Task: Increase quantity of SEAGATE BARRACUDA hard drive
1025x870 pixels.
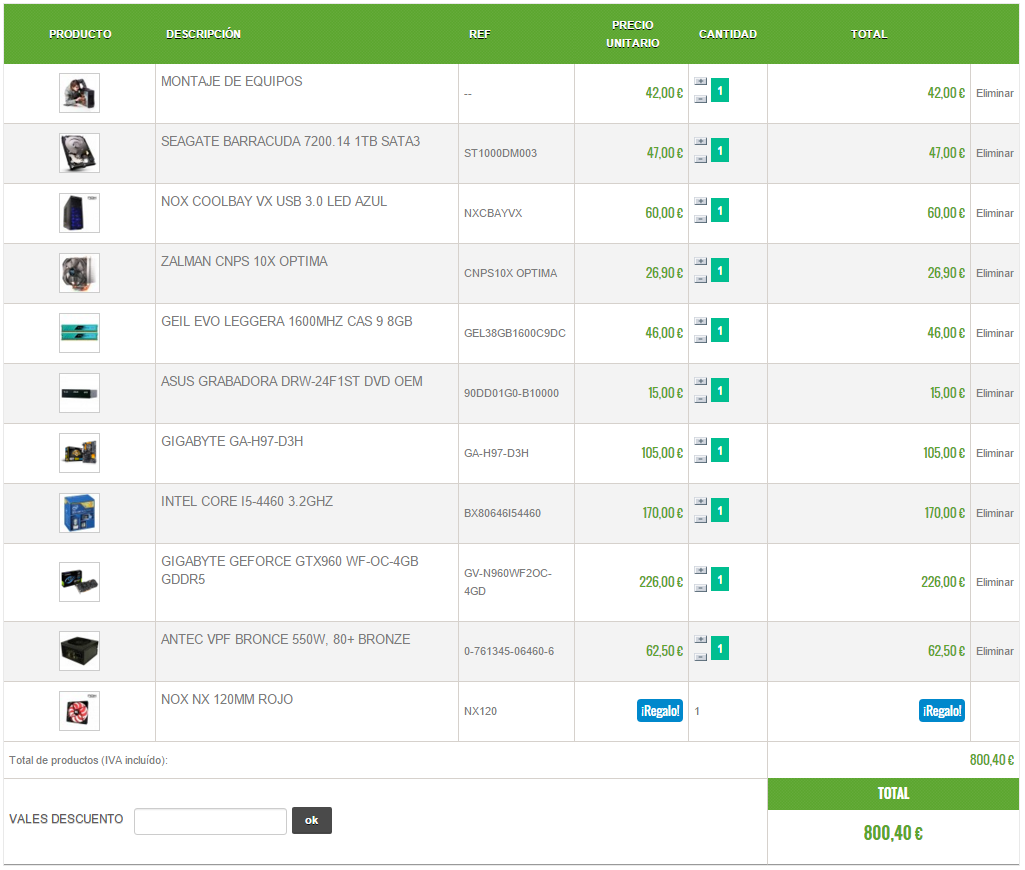Action: (701, 142)
